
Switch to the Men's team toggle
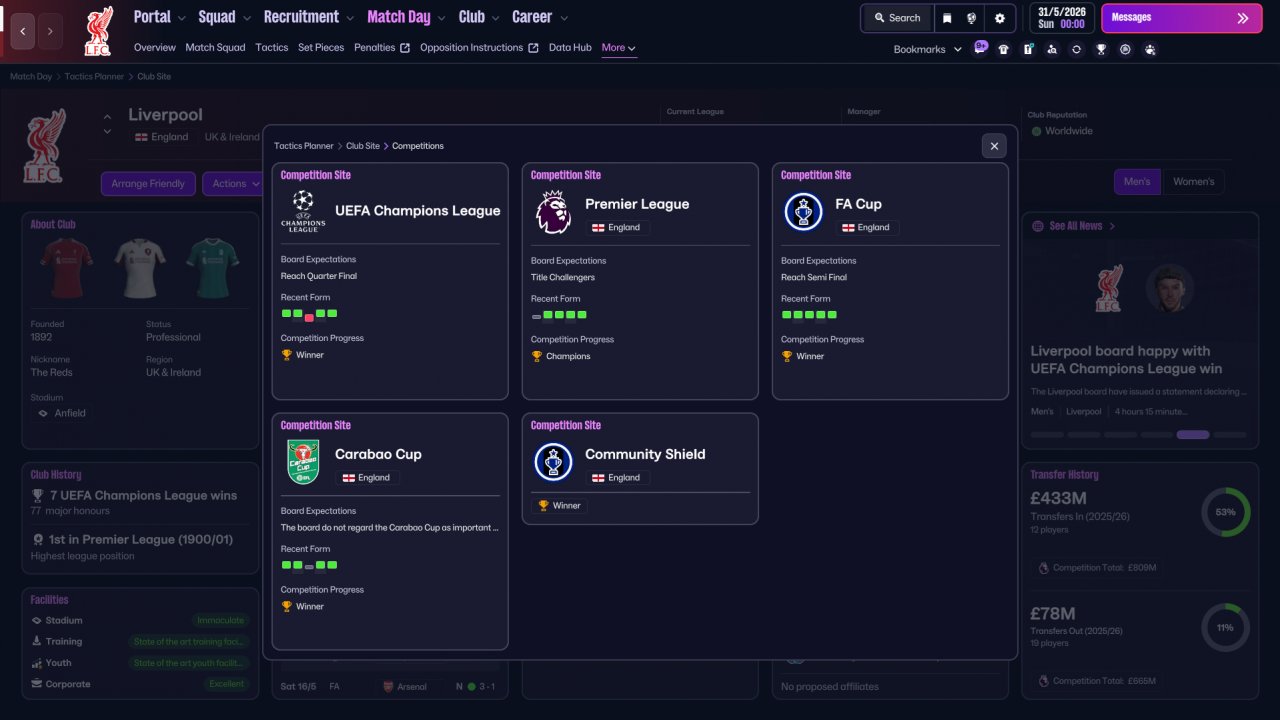point(1137,182)
